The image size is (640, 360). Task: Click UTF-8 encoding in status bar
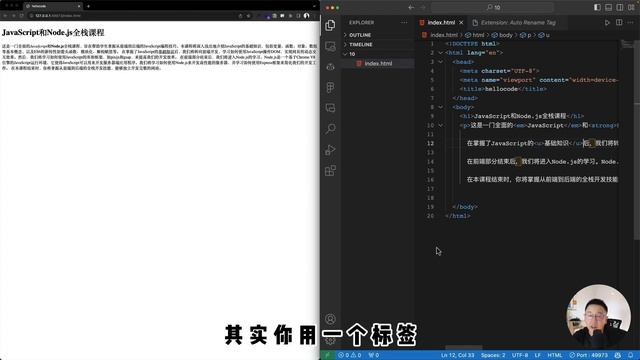(x=520, y=355)
